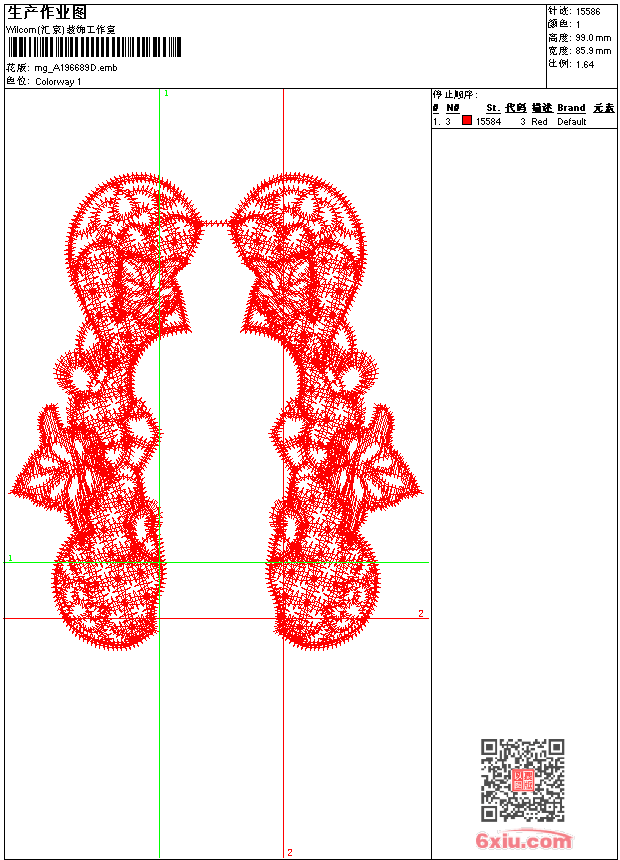Click the red seal in QR code center
This screenshot has width=620, height=860.
(523, 780)
